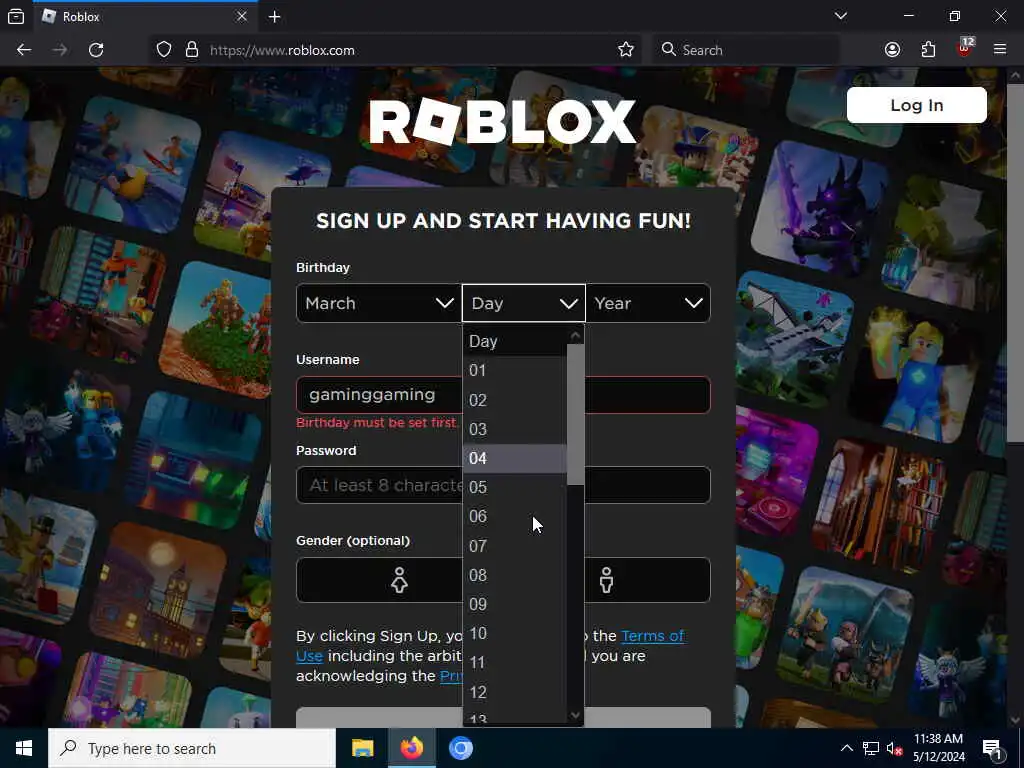
Task: Click the gaminggaming username field
Action: click(503, 394)
